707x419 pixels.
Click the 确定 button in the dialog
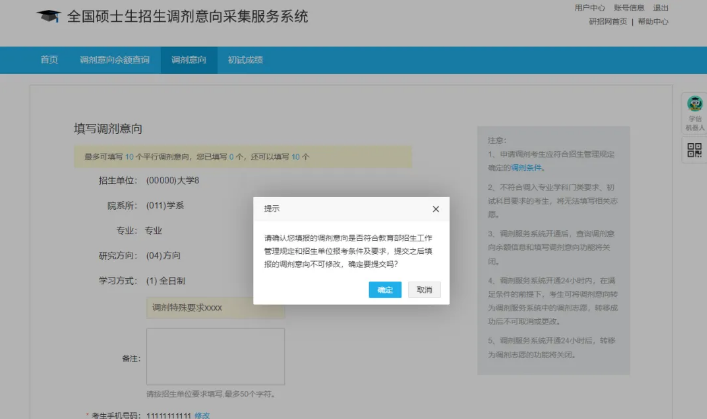(x=385, y=289)
